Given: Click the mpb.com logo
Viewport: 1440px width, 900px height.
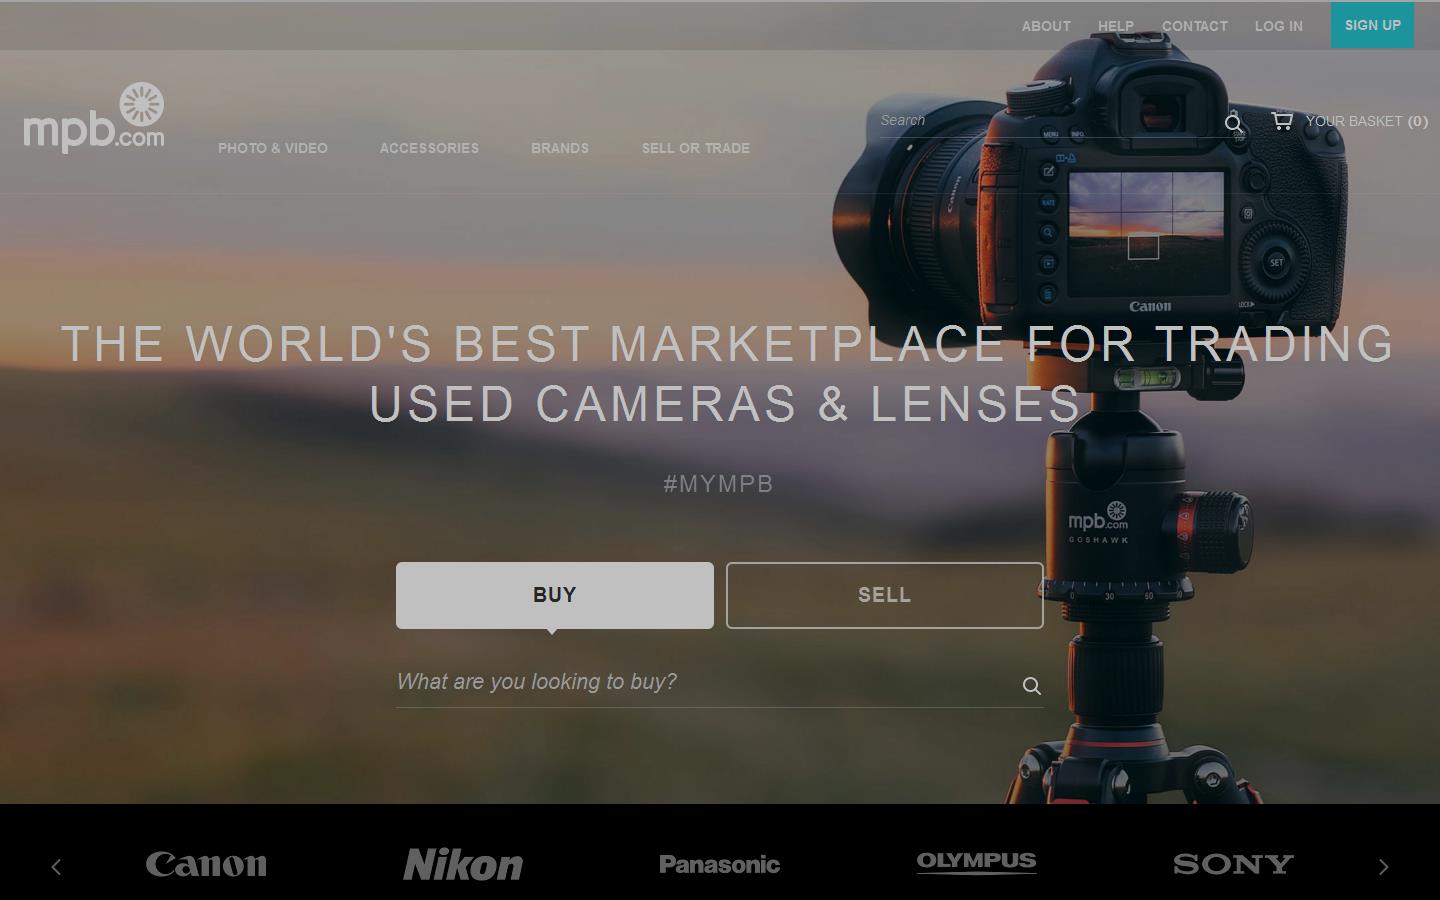Looking at the screenshot, I should pyautogui.click(x=94, y=119).
